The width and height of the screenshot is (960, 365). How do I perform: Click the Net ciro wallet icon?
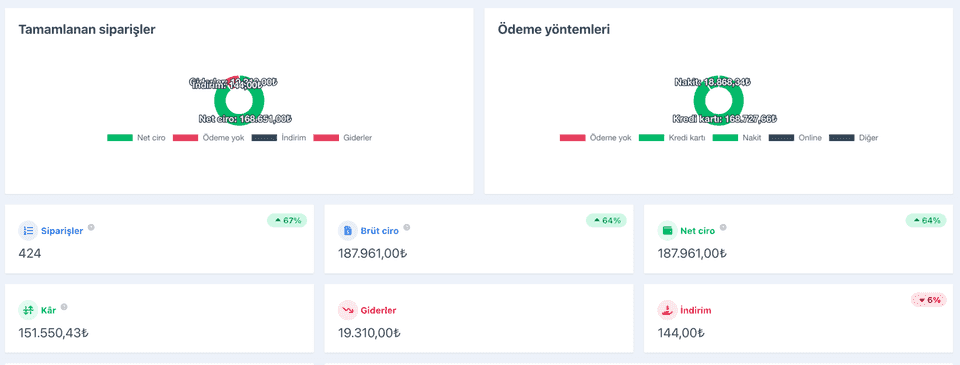[x=667, y=231]
